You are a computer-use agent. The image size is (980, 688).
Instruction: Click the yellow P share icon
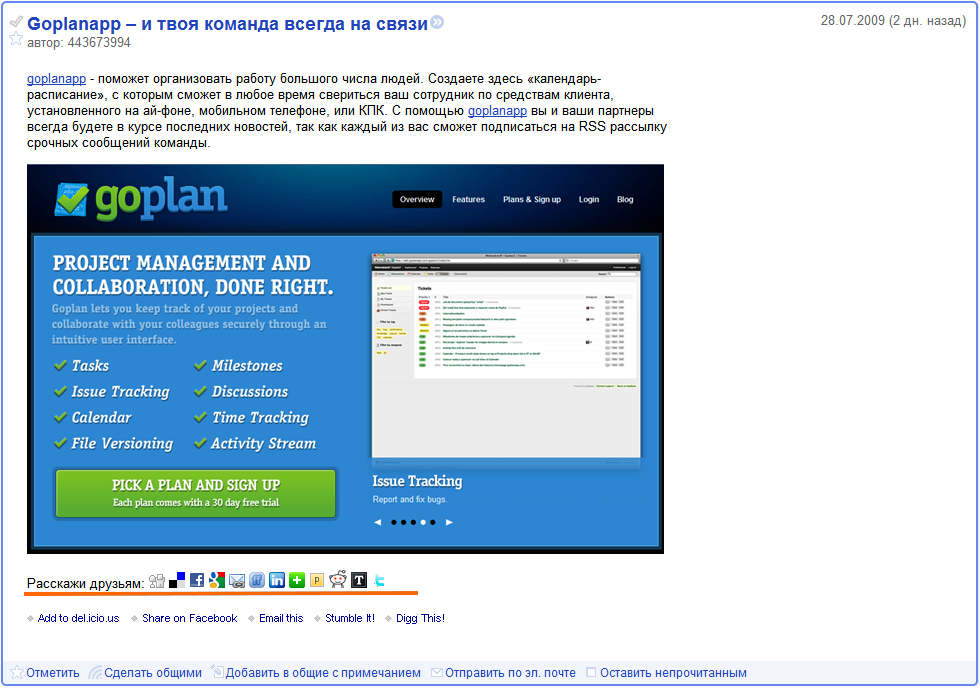pos(317,581)
